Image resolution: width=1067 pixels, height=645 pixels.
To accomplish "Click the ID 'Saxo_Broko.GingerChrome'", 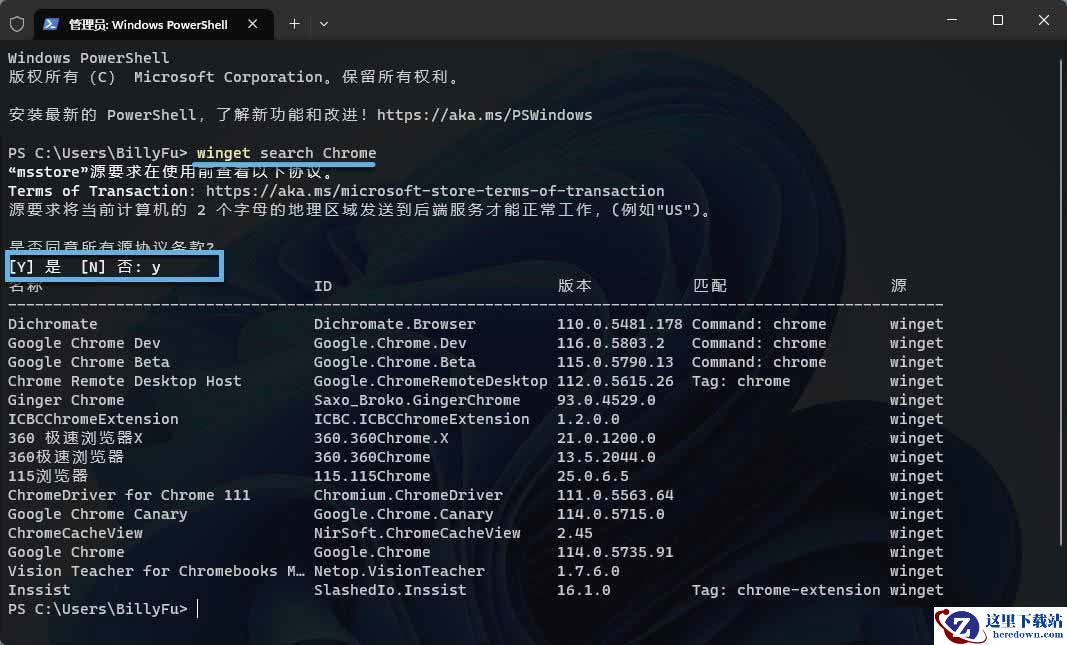I will [416, 401].
